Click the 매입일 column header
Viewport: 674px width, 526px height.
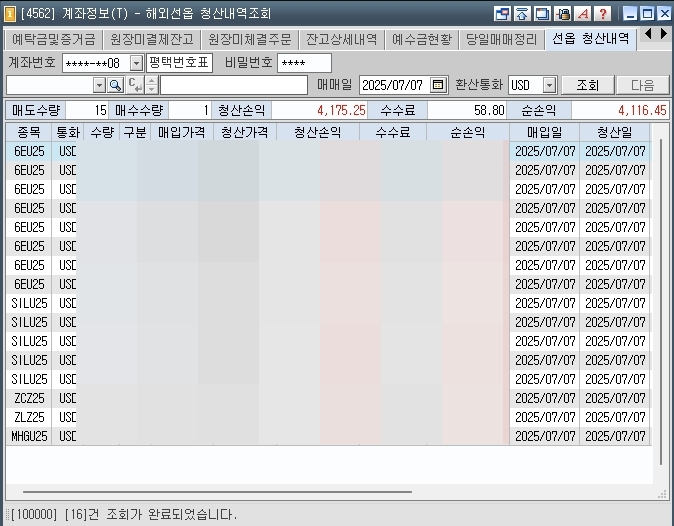pos(545,132)
